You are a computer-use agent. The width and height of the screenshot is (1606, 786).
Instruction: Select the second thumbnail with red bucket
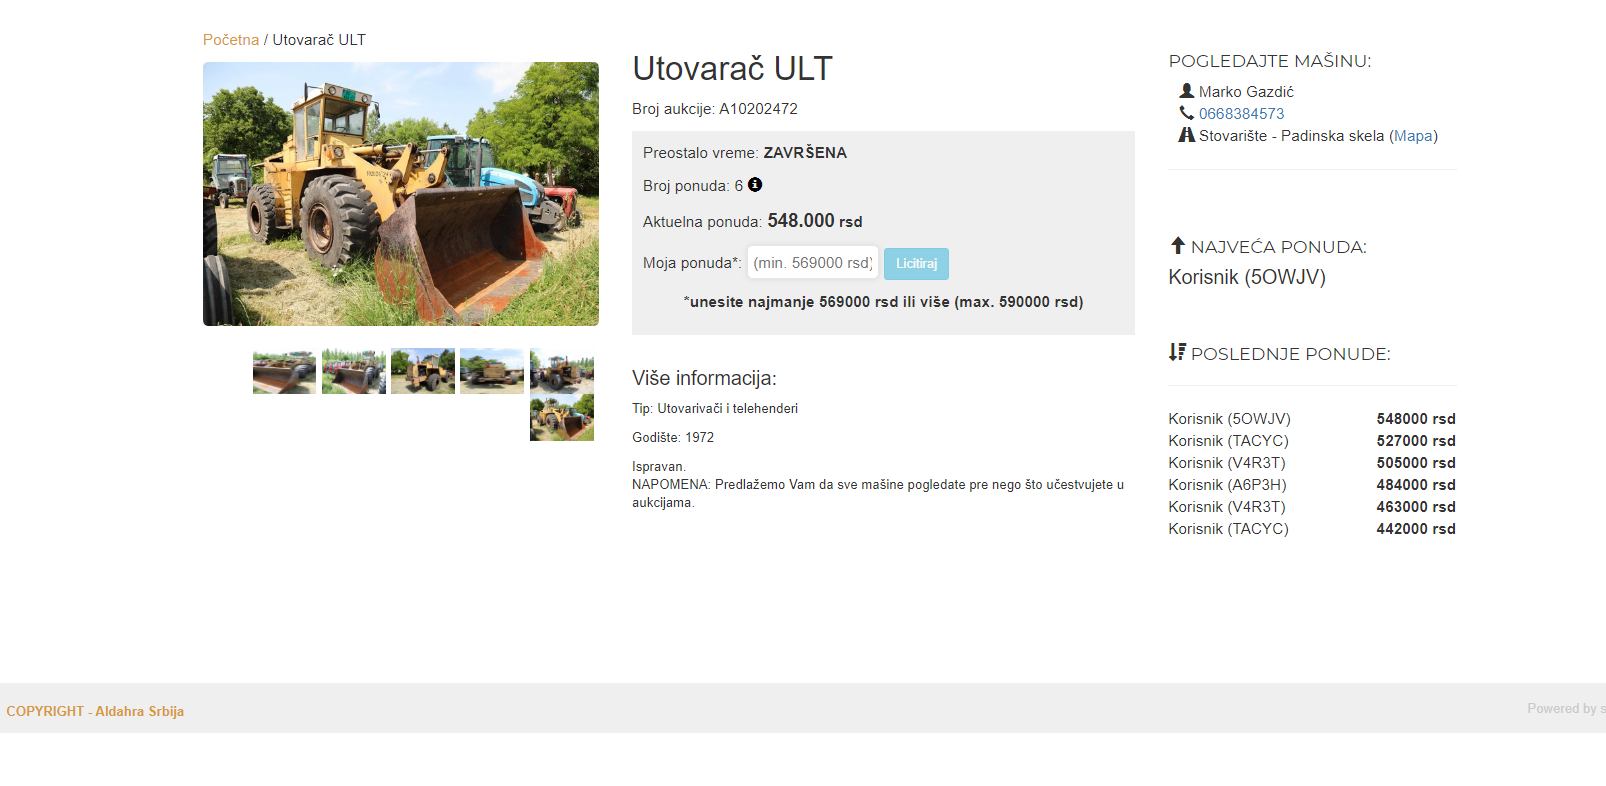tap(354, 371)
